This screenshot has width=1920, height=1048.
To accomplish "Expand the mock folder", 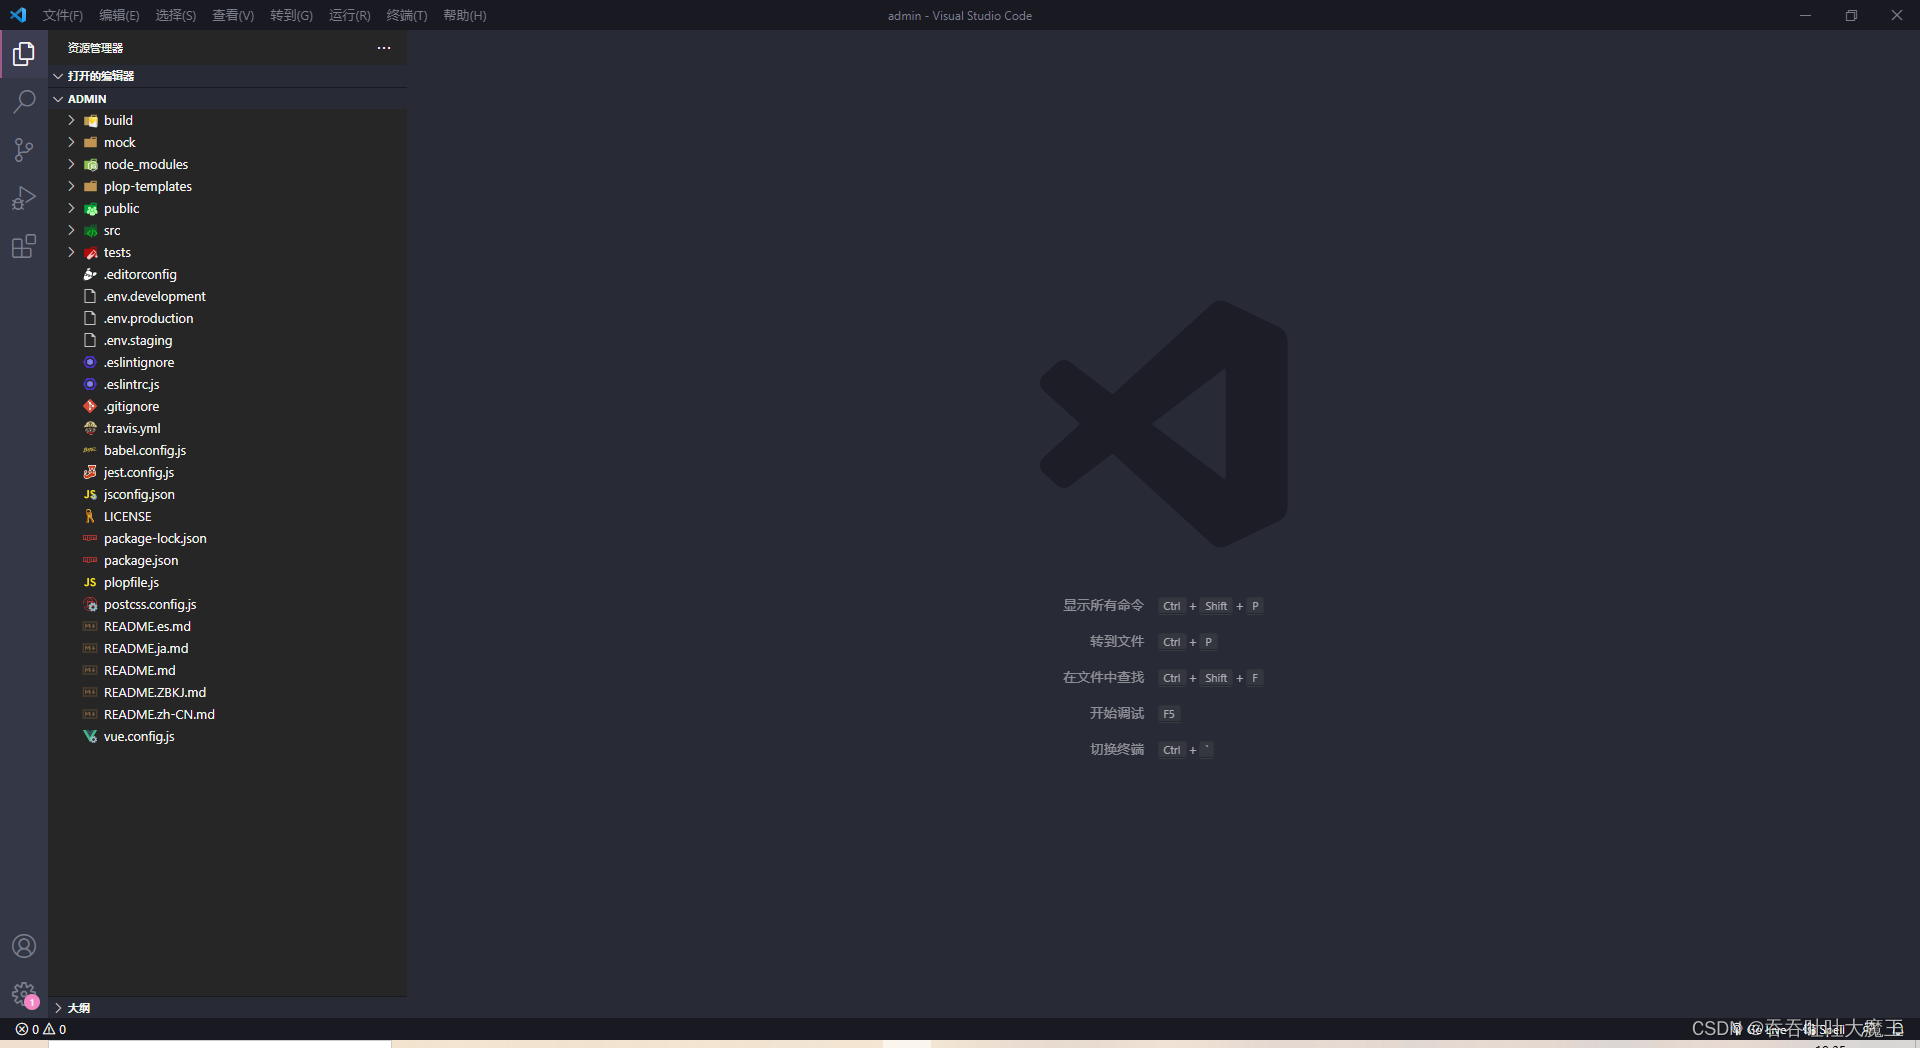I will tap(227, 142).
